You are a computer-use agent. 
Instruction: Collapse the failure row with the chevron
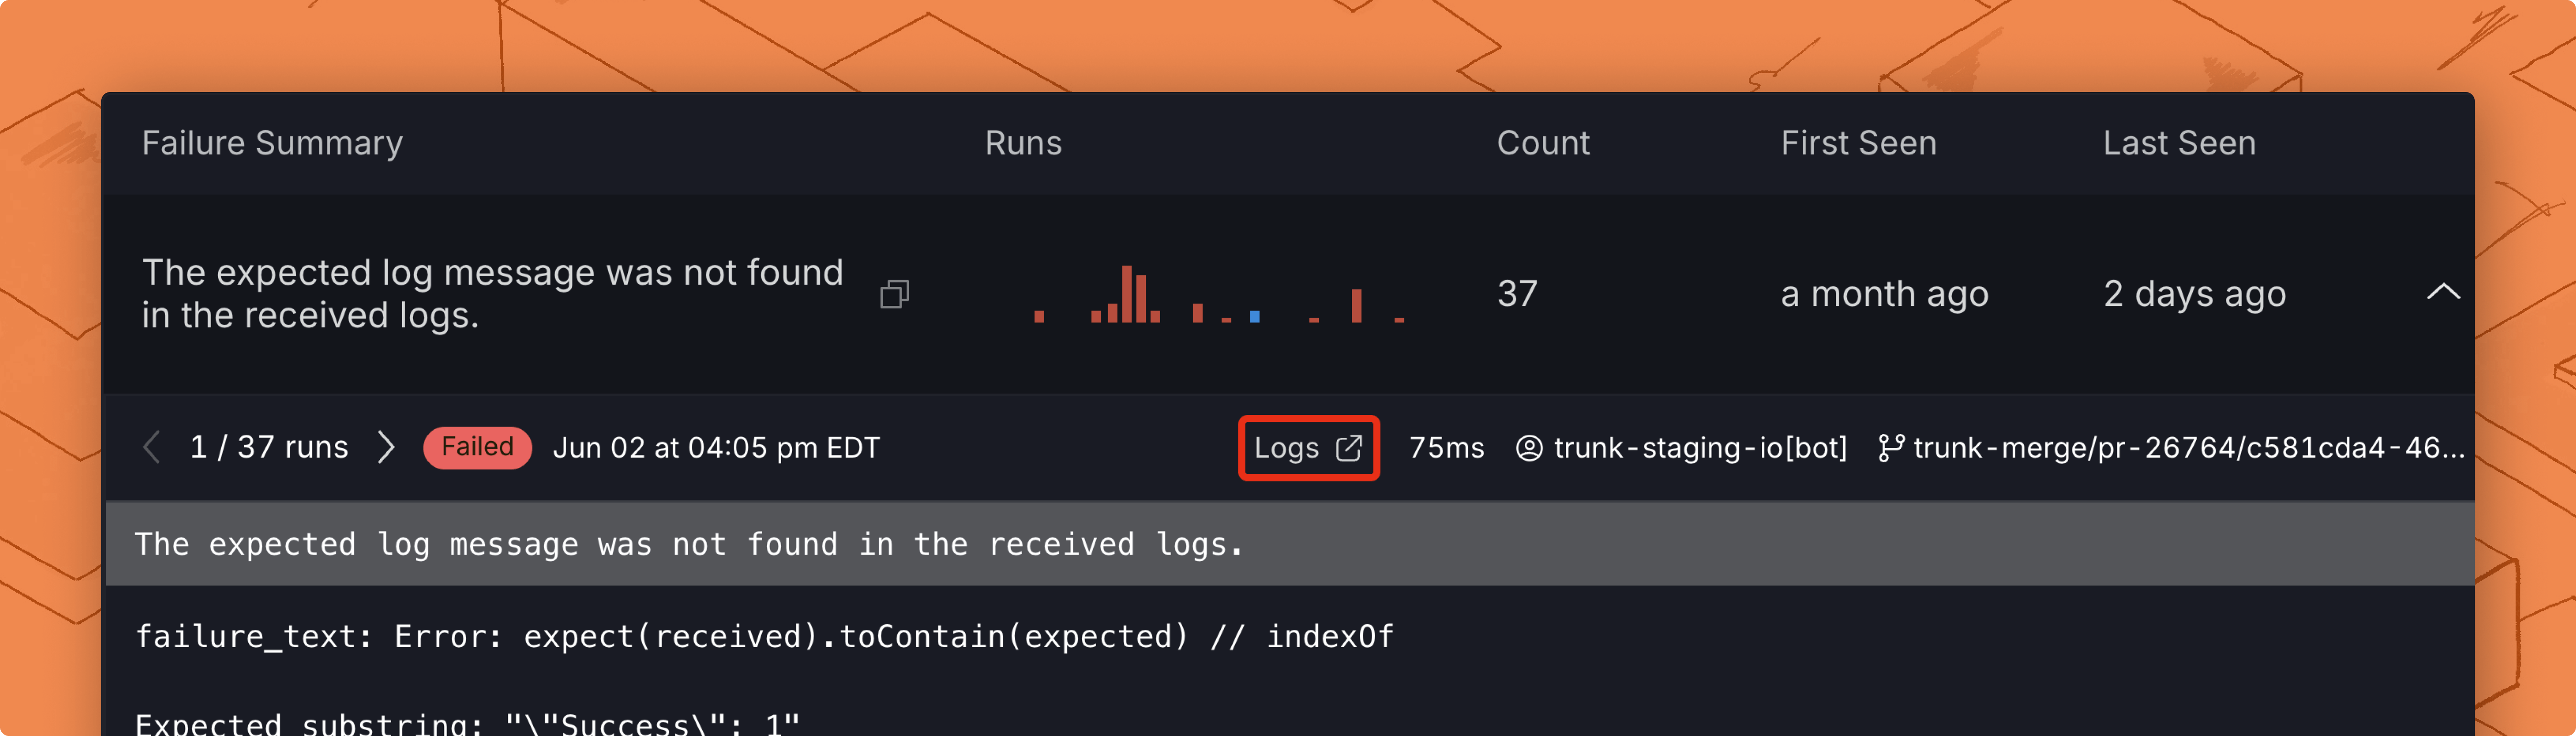(x=2443, y=292)
